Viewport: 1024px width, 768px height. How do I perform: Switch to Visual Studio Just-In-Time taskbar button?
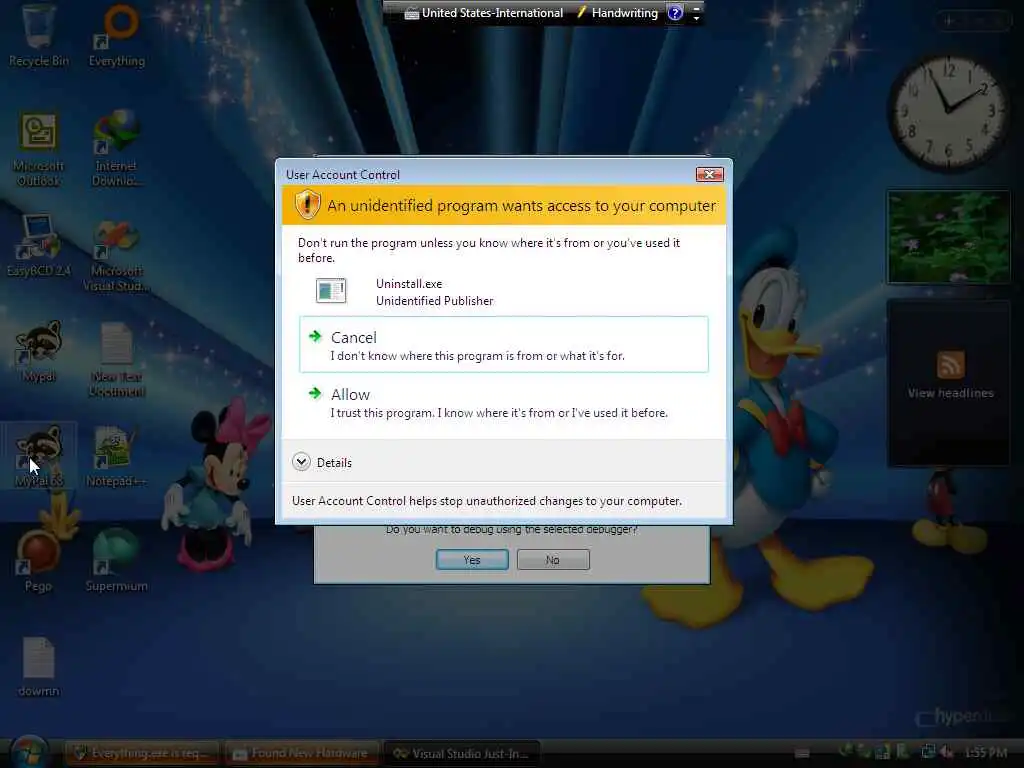(x=461, y=754)
